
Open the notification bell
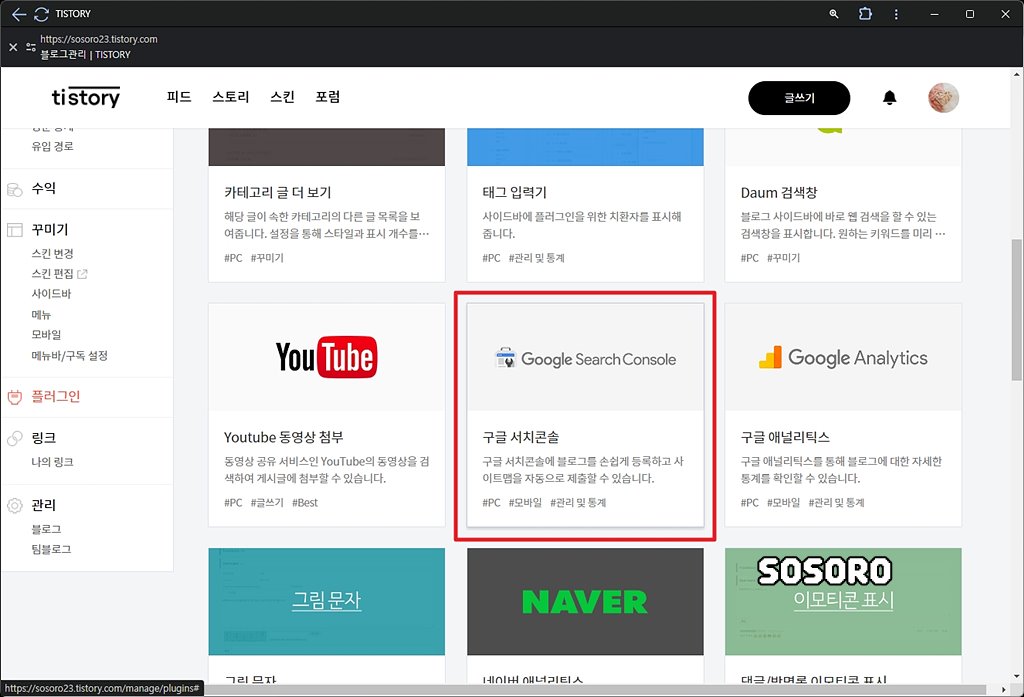889,98
